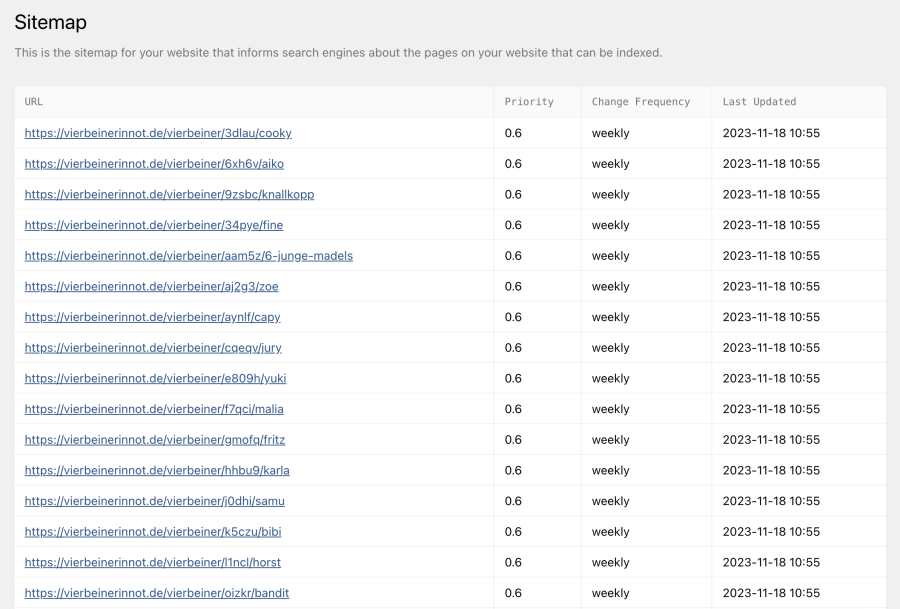The image size is (900, 609).
Task: Open the l1ncl/horst URL
Action: 153,563
